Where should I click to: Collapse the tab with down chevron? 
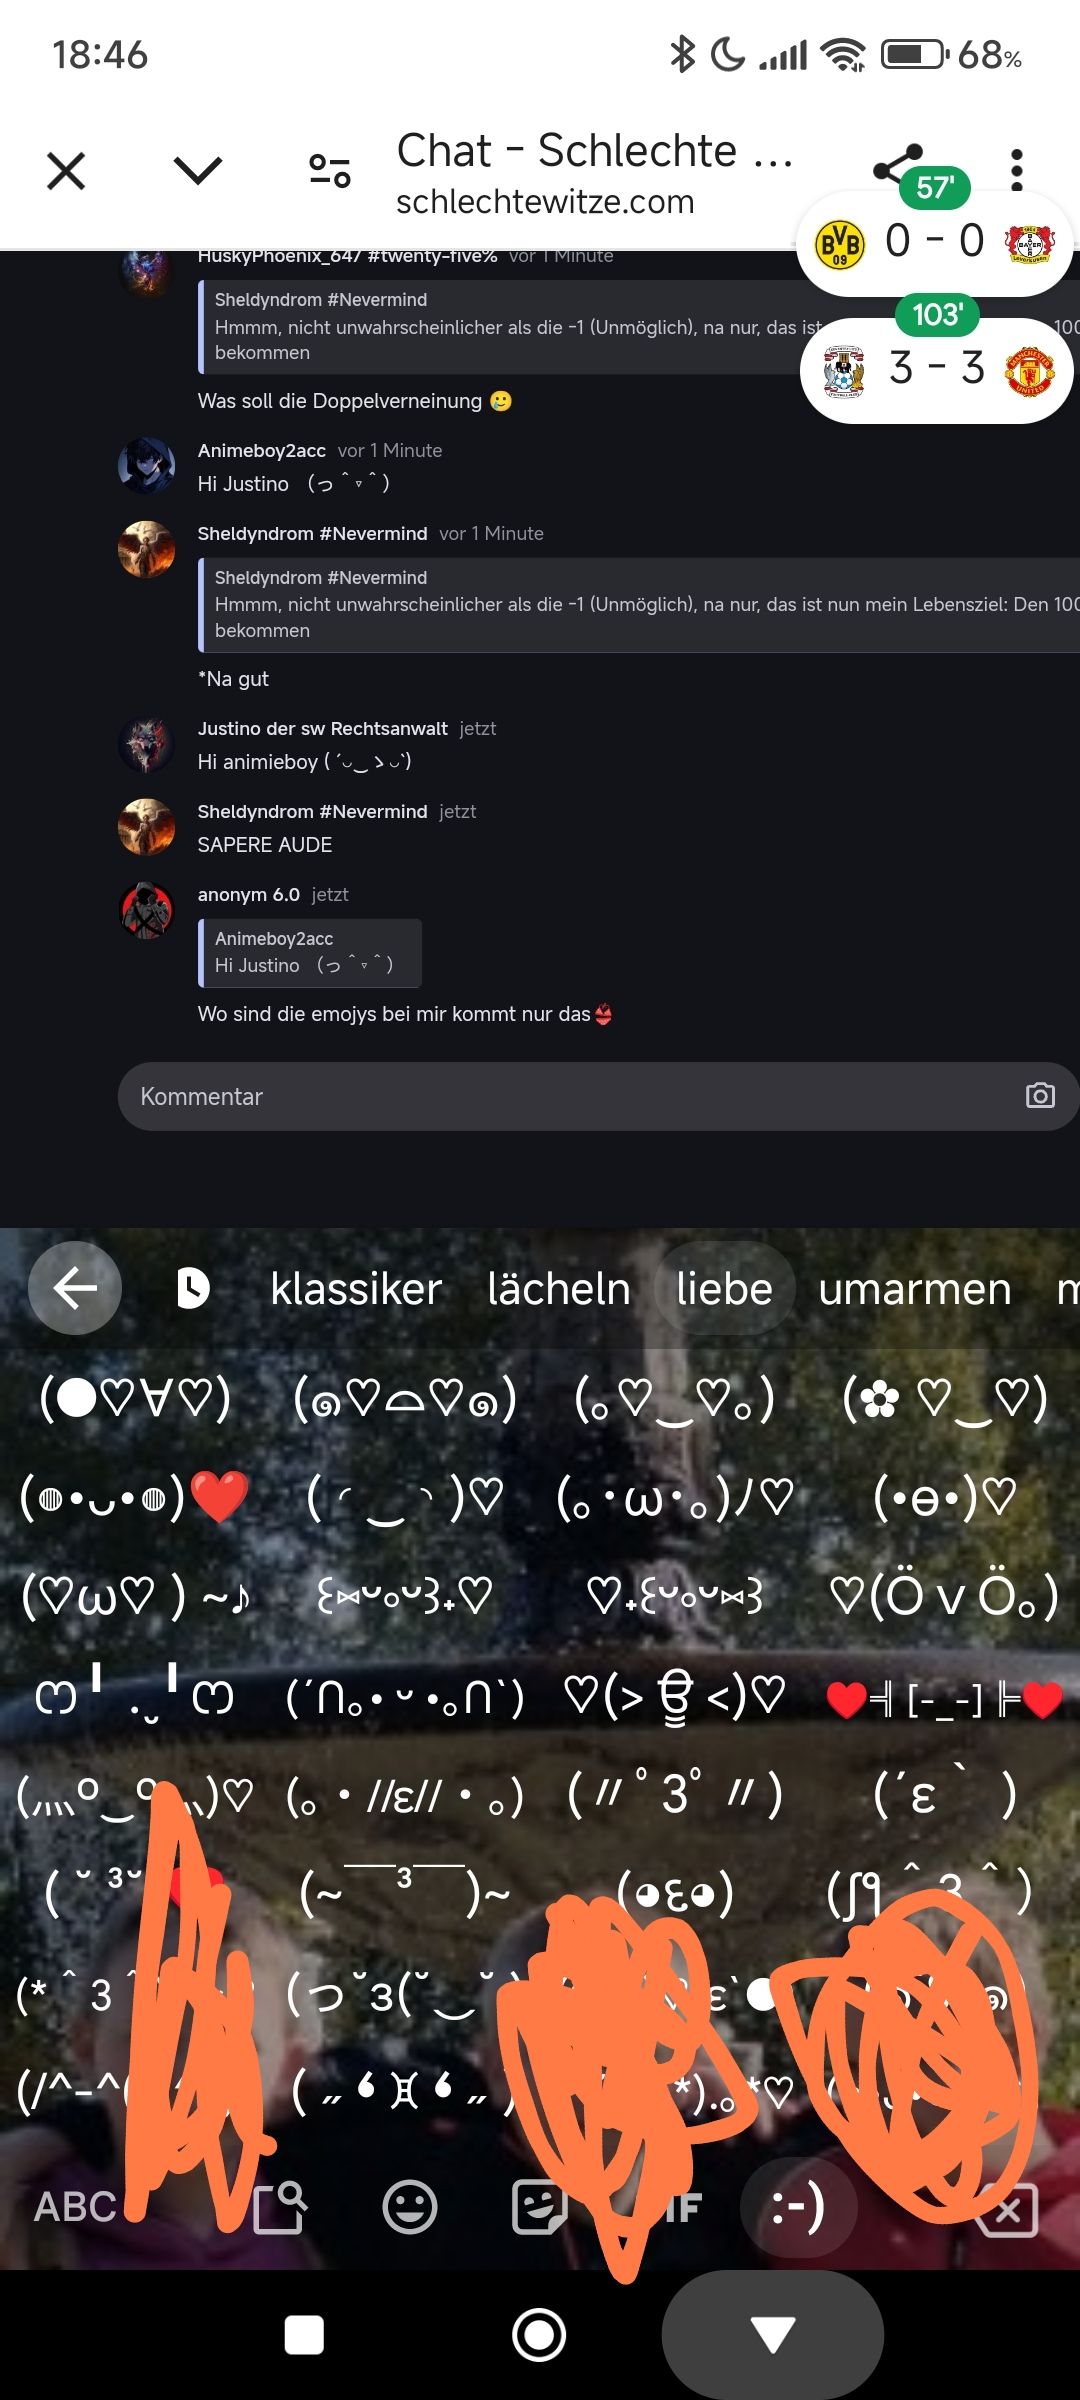[198, 170]
